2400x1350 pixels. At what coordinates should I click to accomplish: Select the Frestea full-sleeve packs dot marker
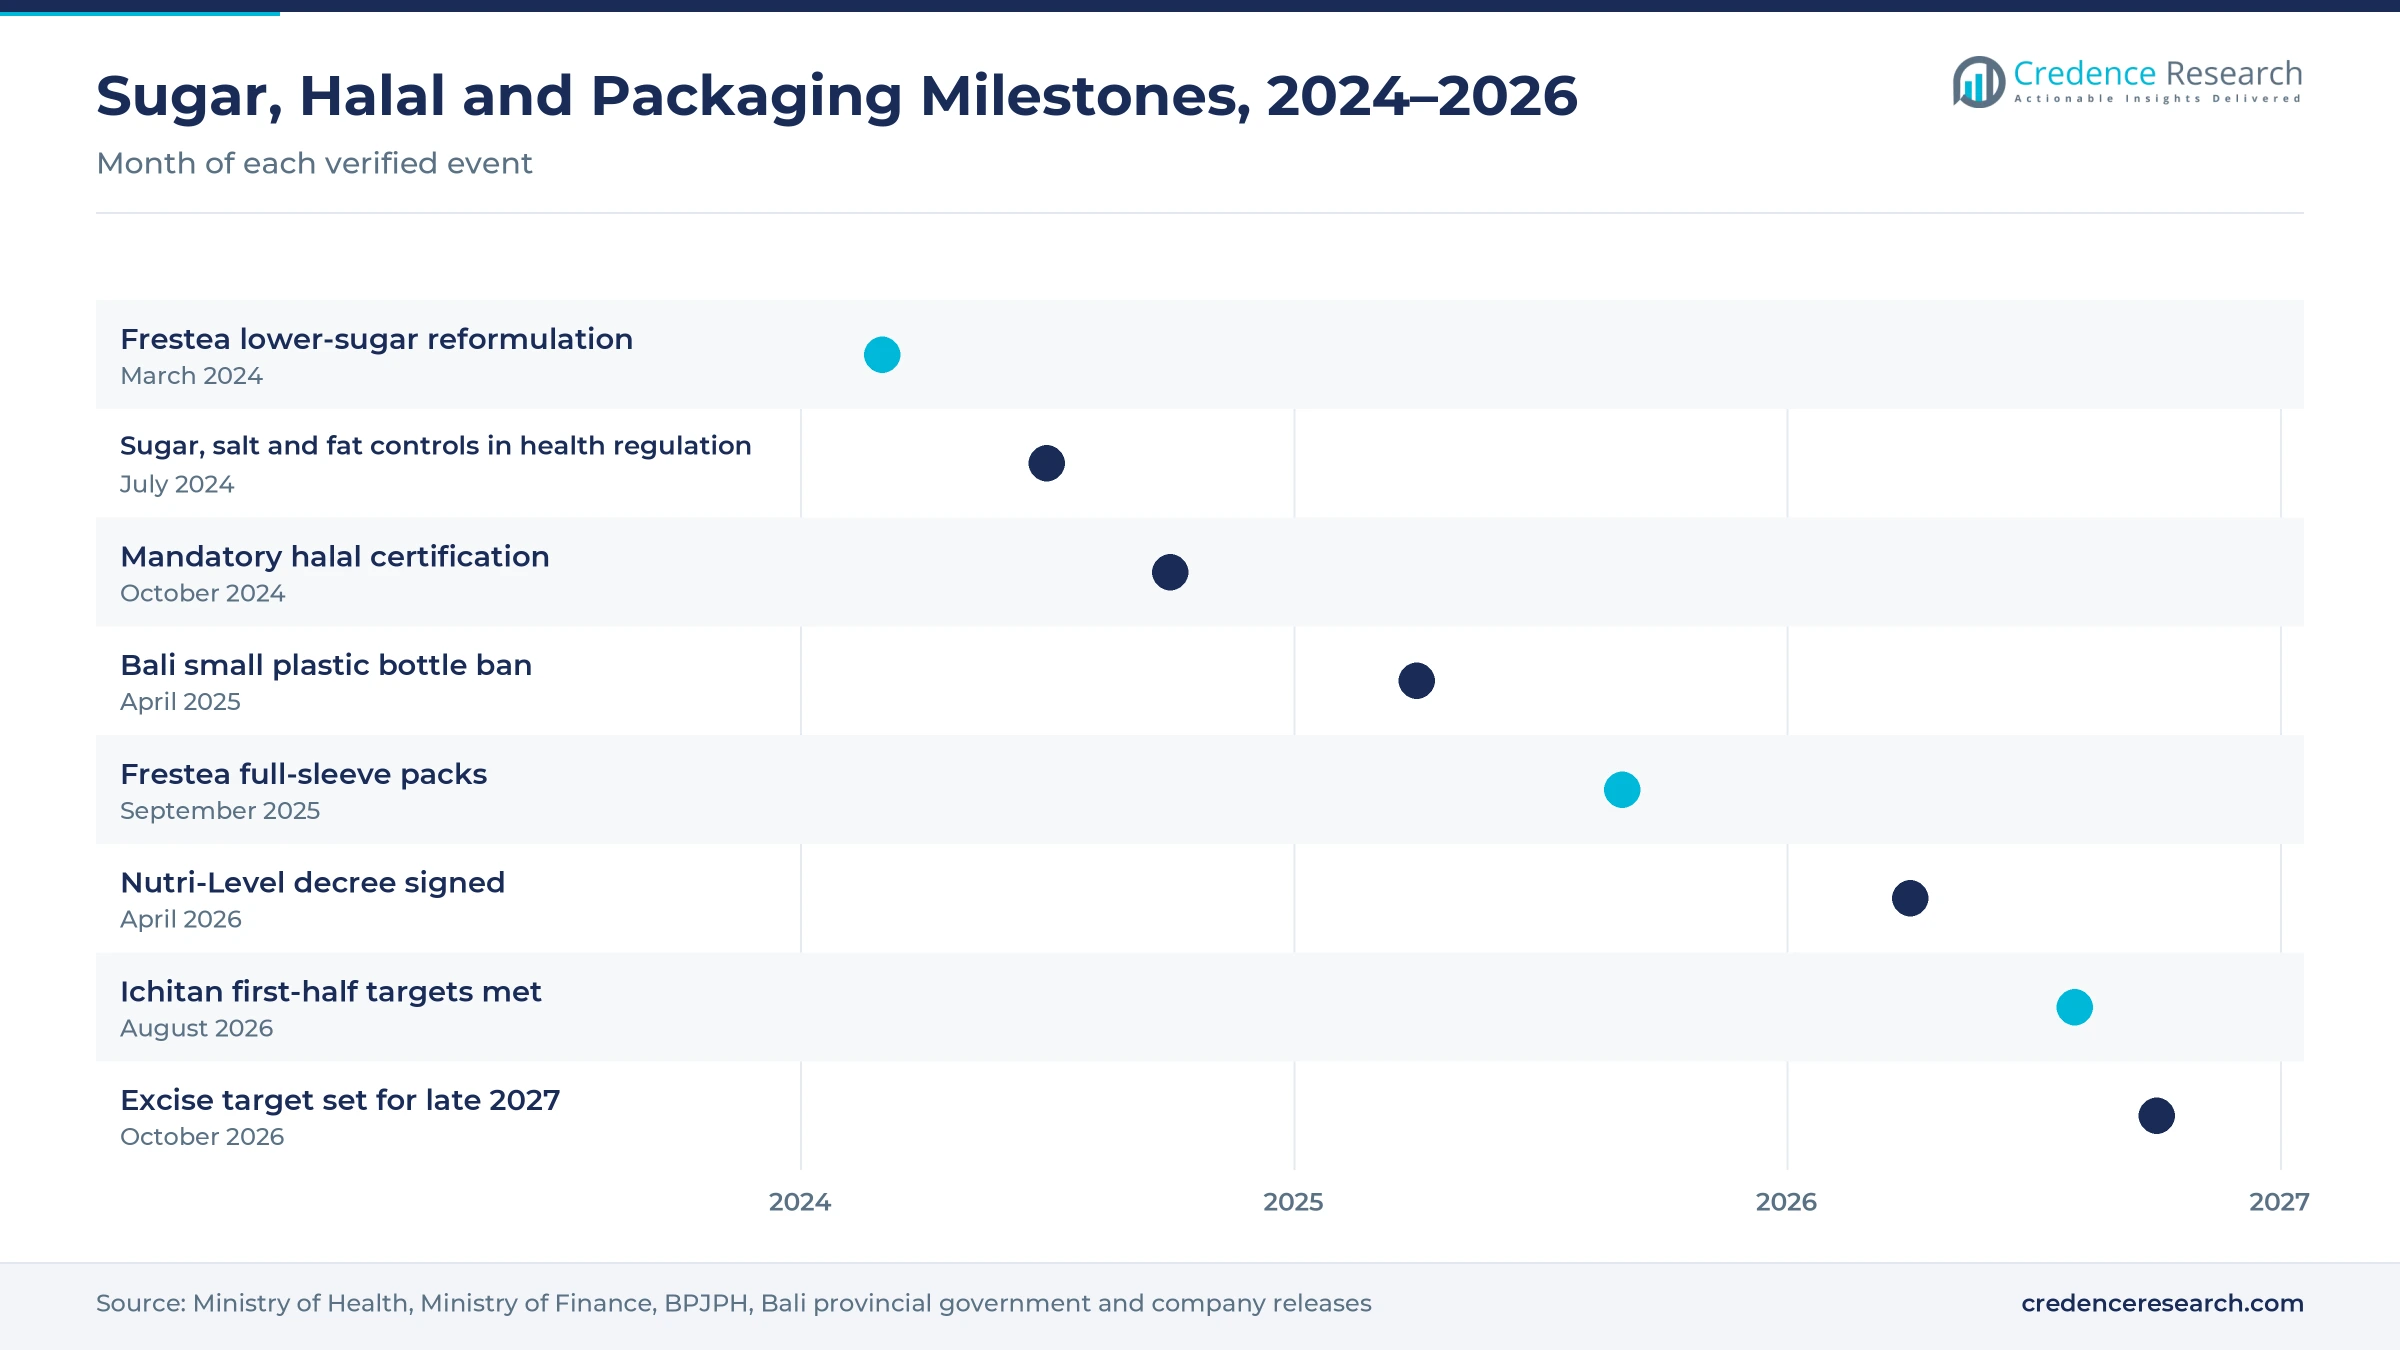(x=1622, y=790)
